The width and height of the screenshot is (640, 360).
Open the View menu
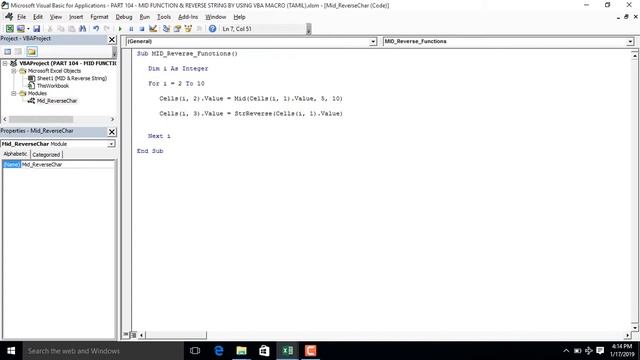56,17
